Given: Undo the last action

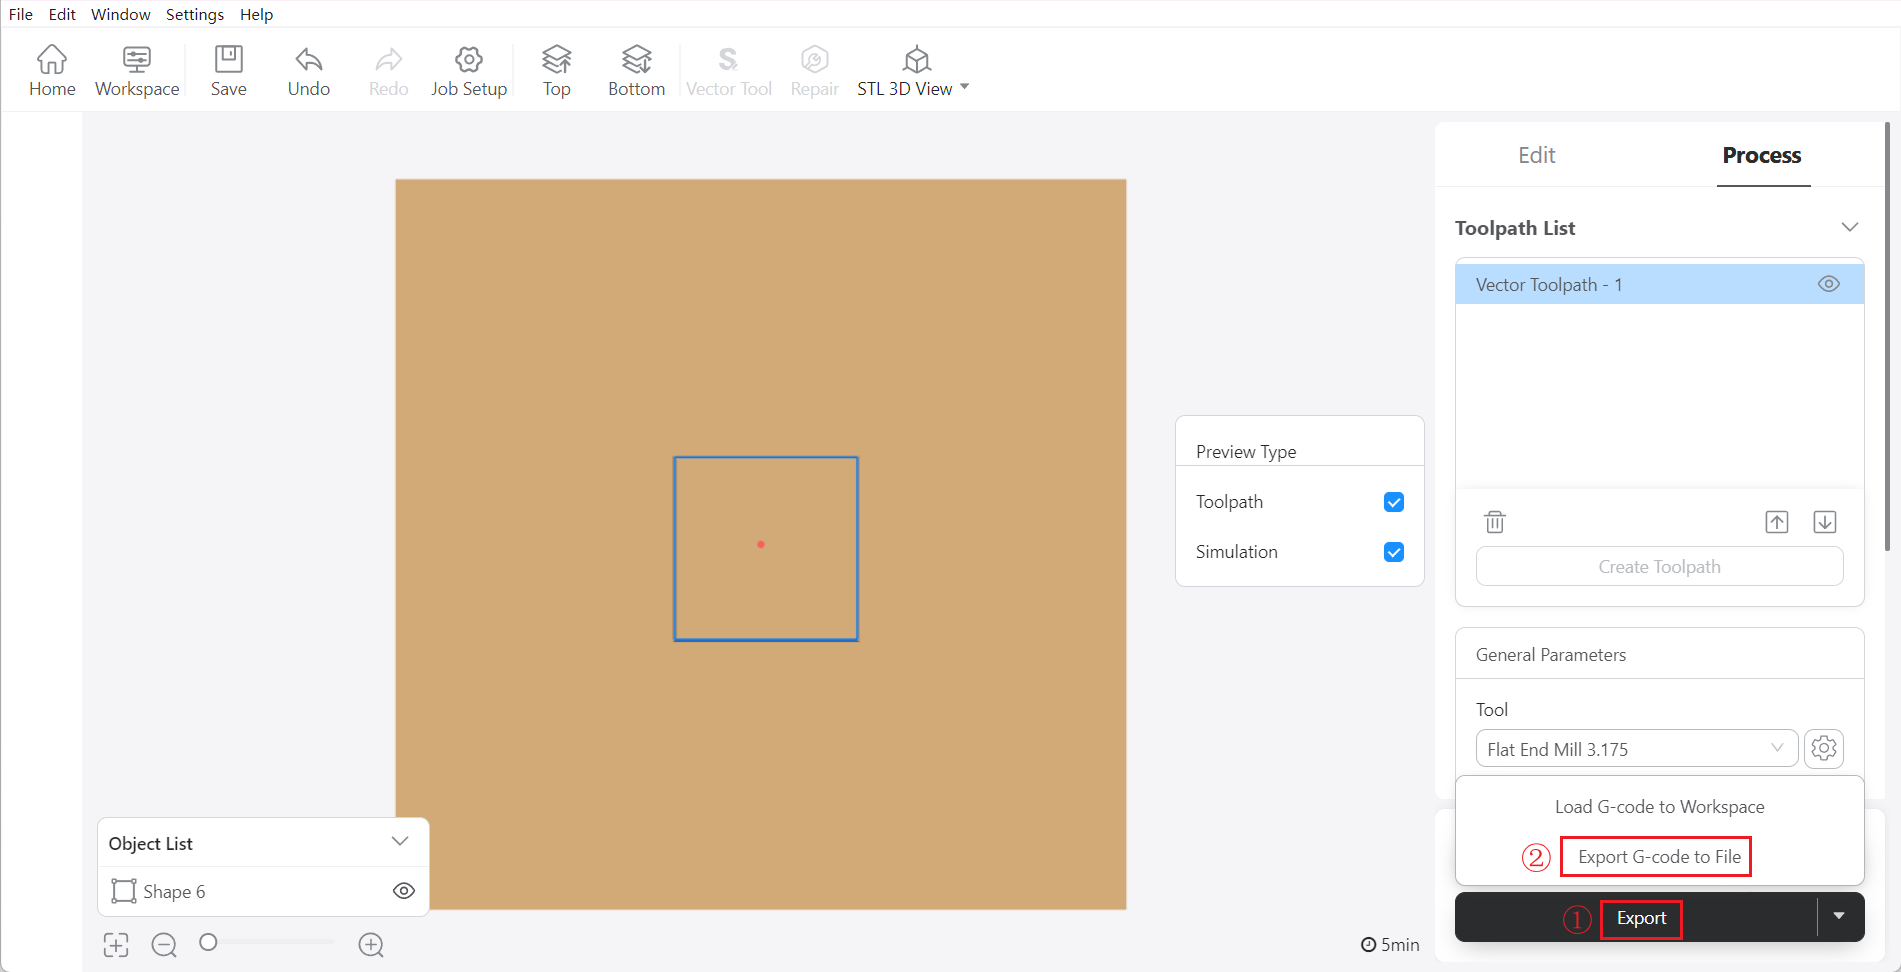Looking at the screenshot, I should [x=308, y=68].
